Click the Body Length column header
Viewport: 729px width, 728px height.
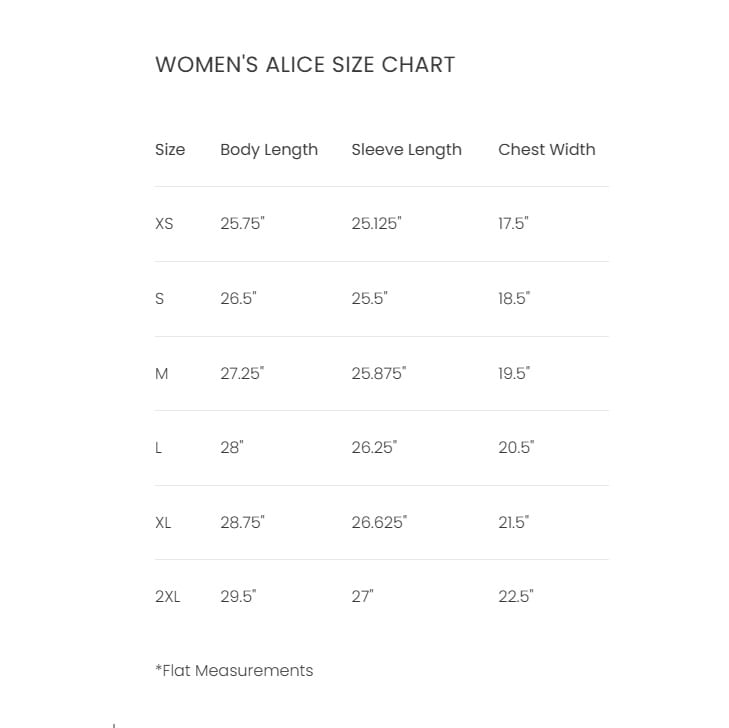269,150
